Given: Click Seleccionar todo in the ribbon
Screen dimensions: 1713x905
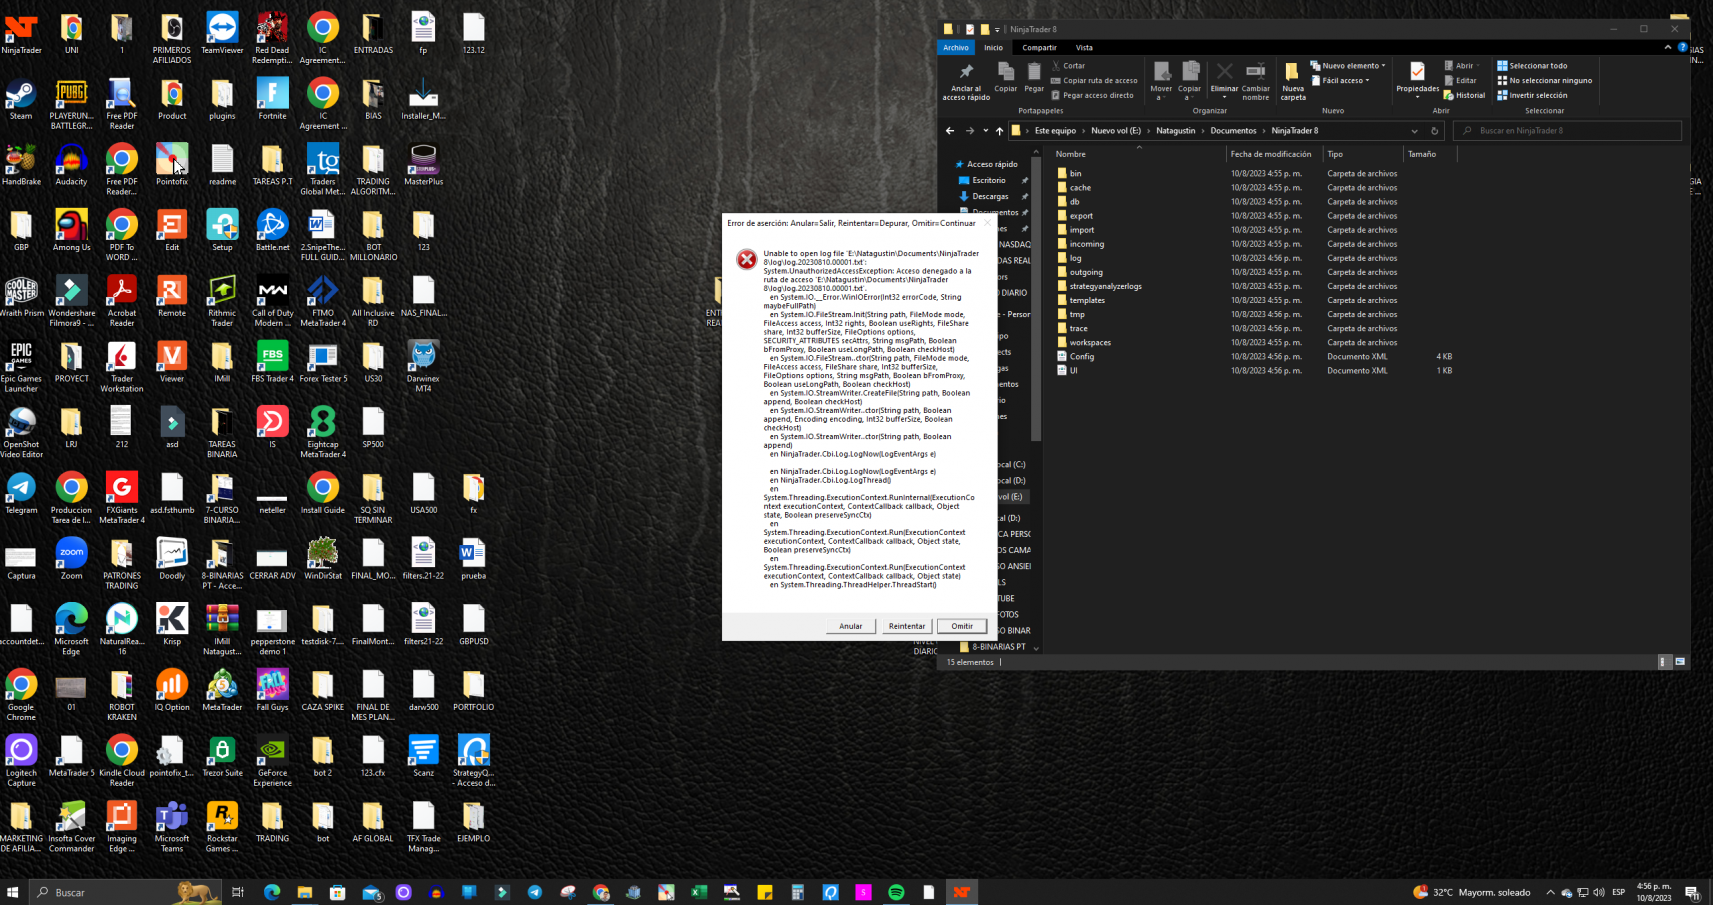Looking at the screenshot, I should [1532, 66].
